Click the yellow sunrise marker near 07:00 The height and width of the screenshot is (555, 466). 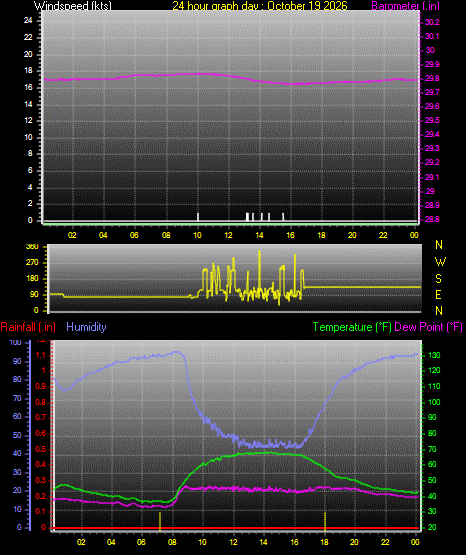(x=160, y=521)
